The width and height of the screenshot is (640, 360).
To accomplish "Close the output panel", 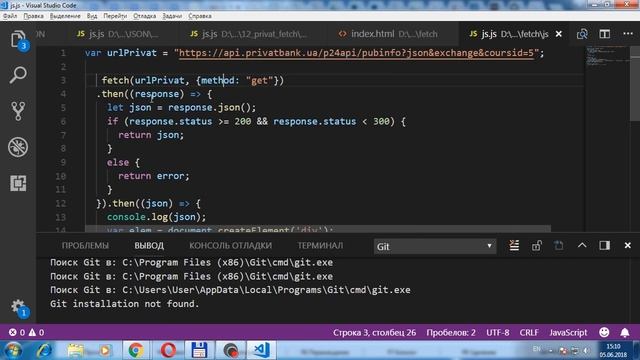I will [628, 245].
